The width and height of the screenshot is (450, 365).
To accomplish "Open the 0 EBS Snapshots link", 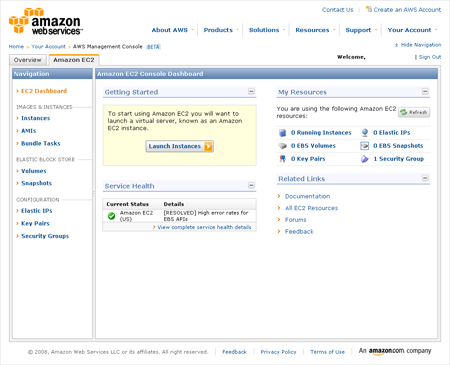I will coord(398,146).
